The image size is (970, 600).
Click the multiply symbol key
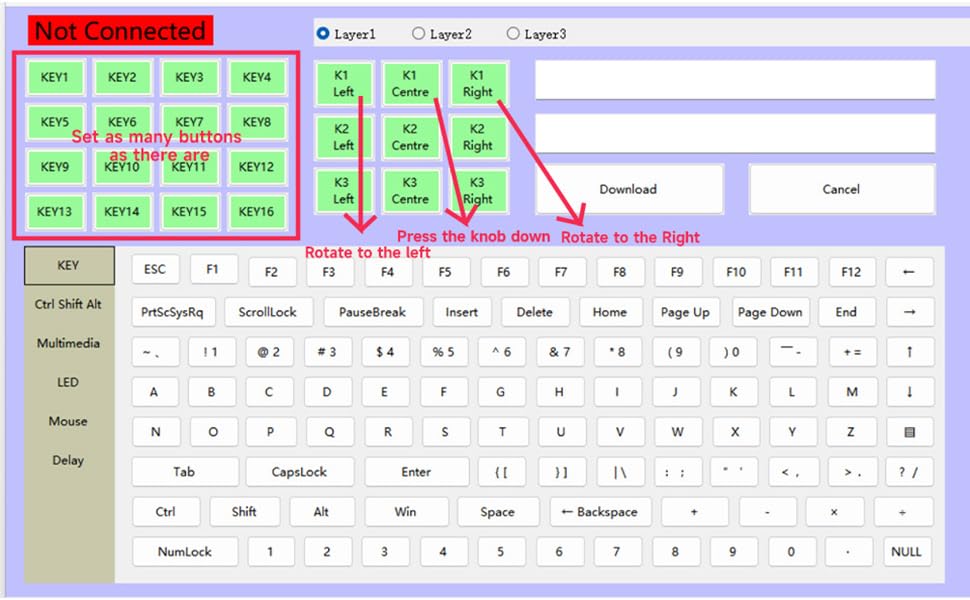pyautogui.click(x=834, y=512)
